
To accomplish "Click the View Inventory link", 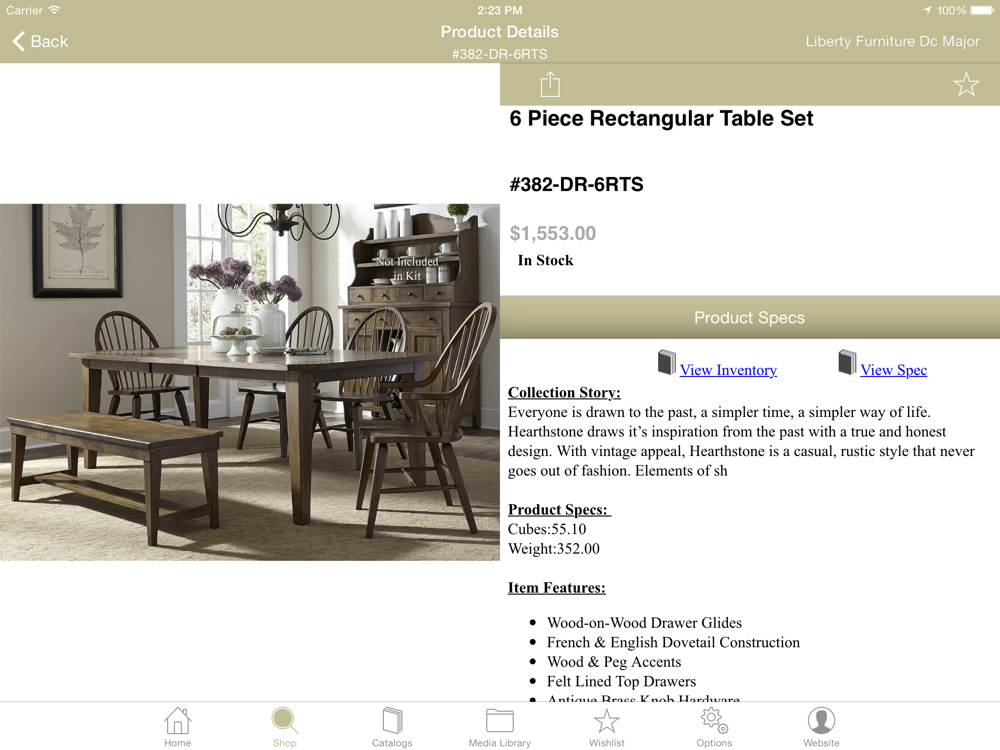I will (x=728, y=370).
